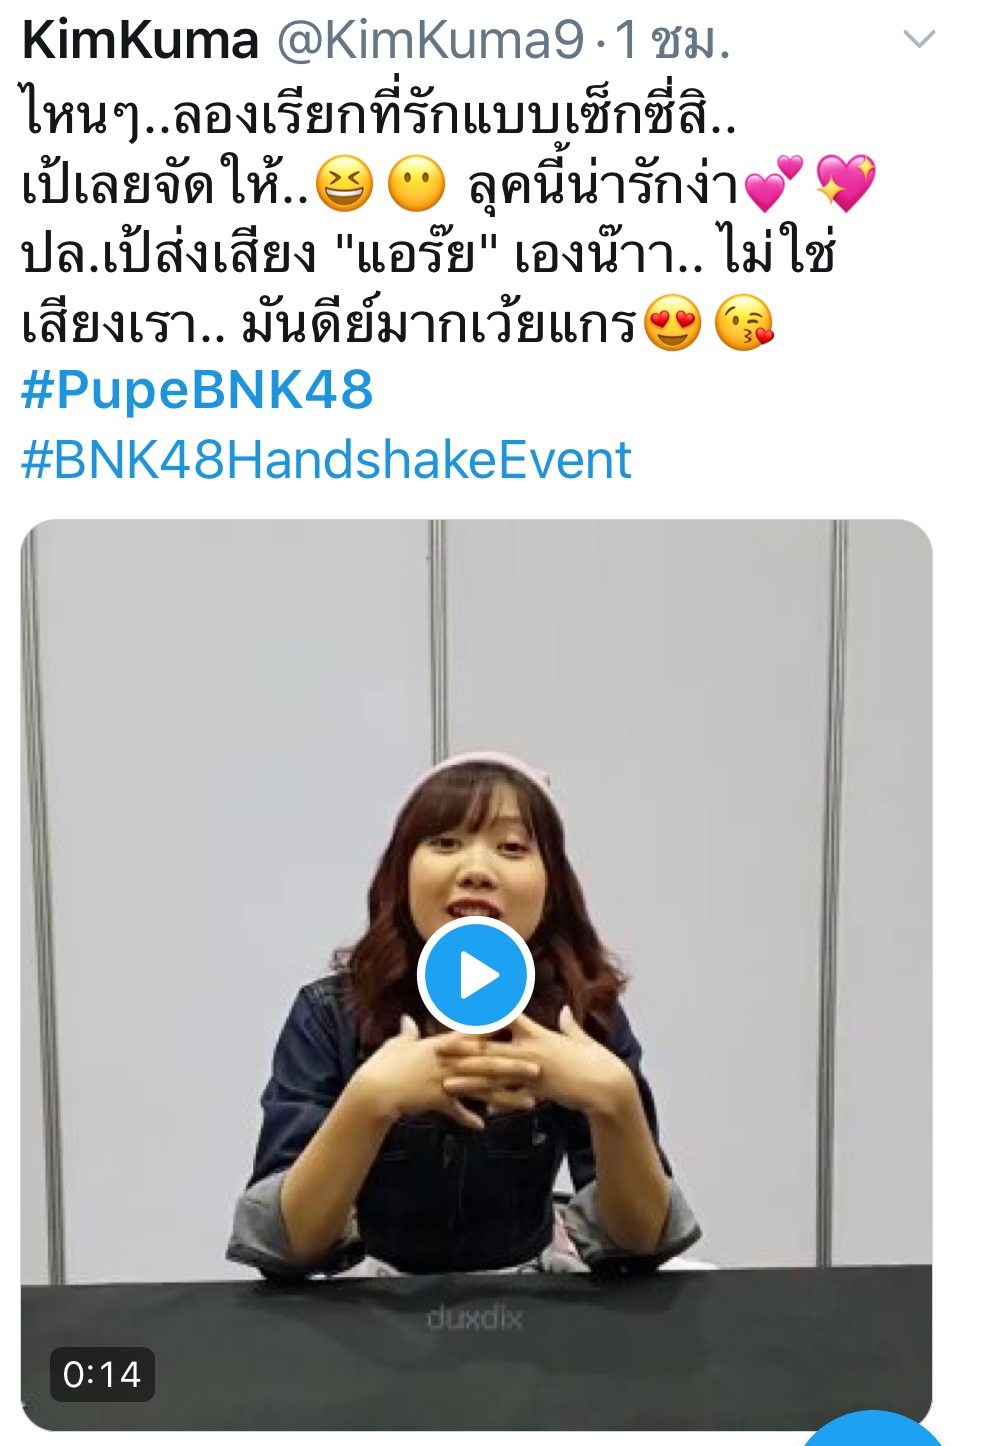
Task: Click the sparkling heart emoji
Action: [846, 184]
